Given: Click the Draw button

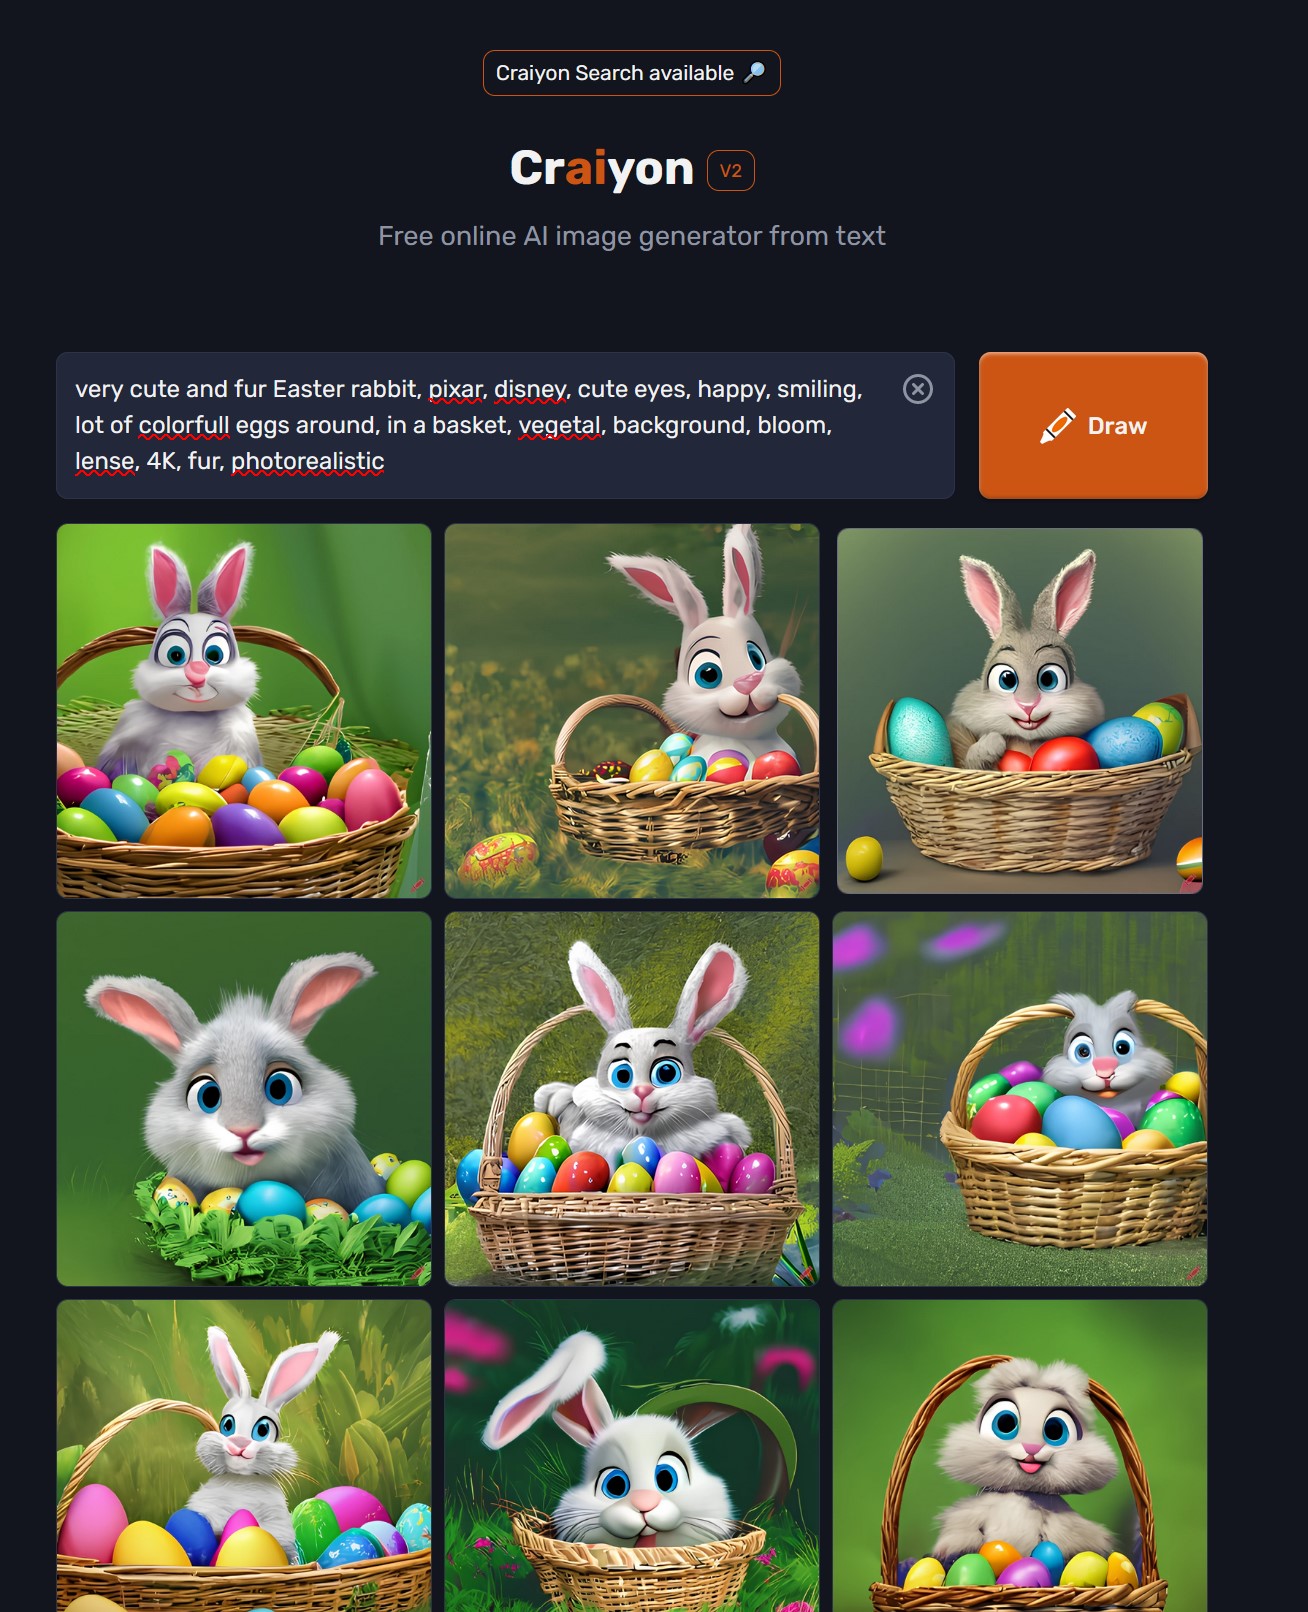Looking at the screenshot, I should click(1093, 425).
